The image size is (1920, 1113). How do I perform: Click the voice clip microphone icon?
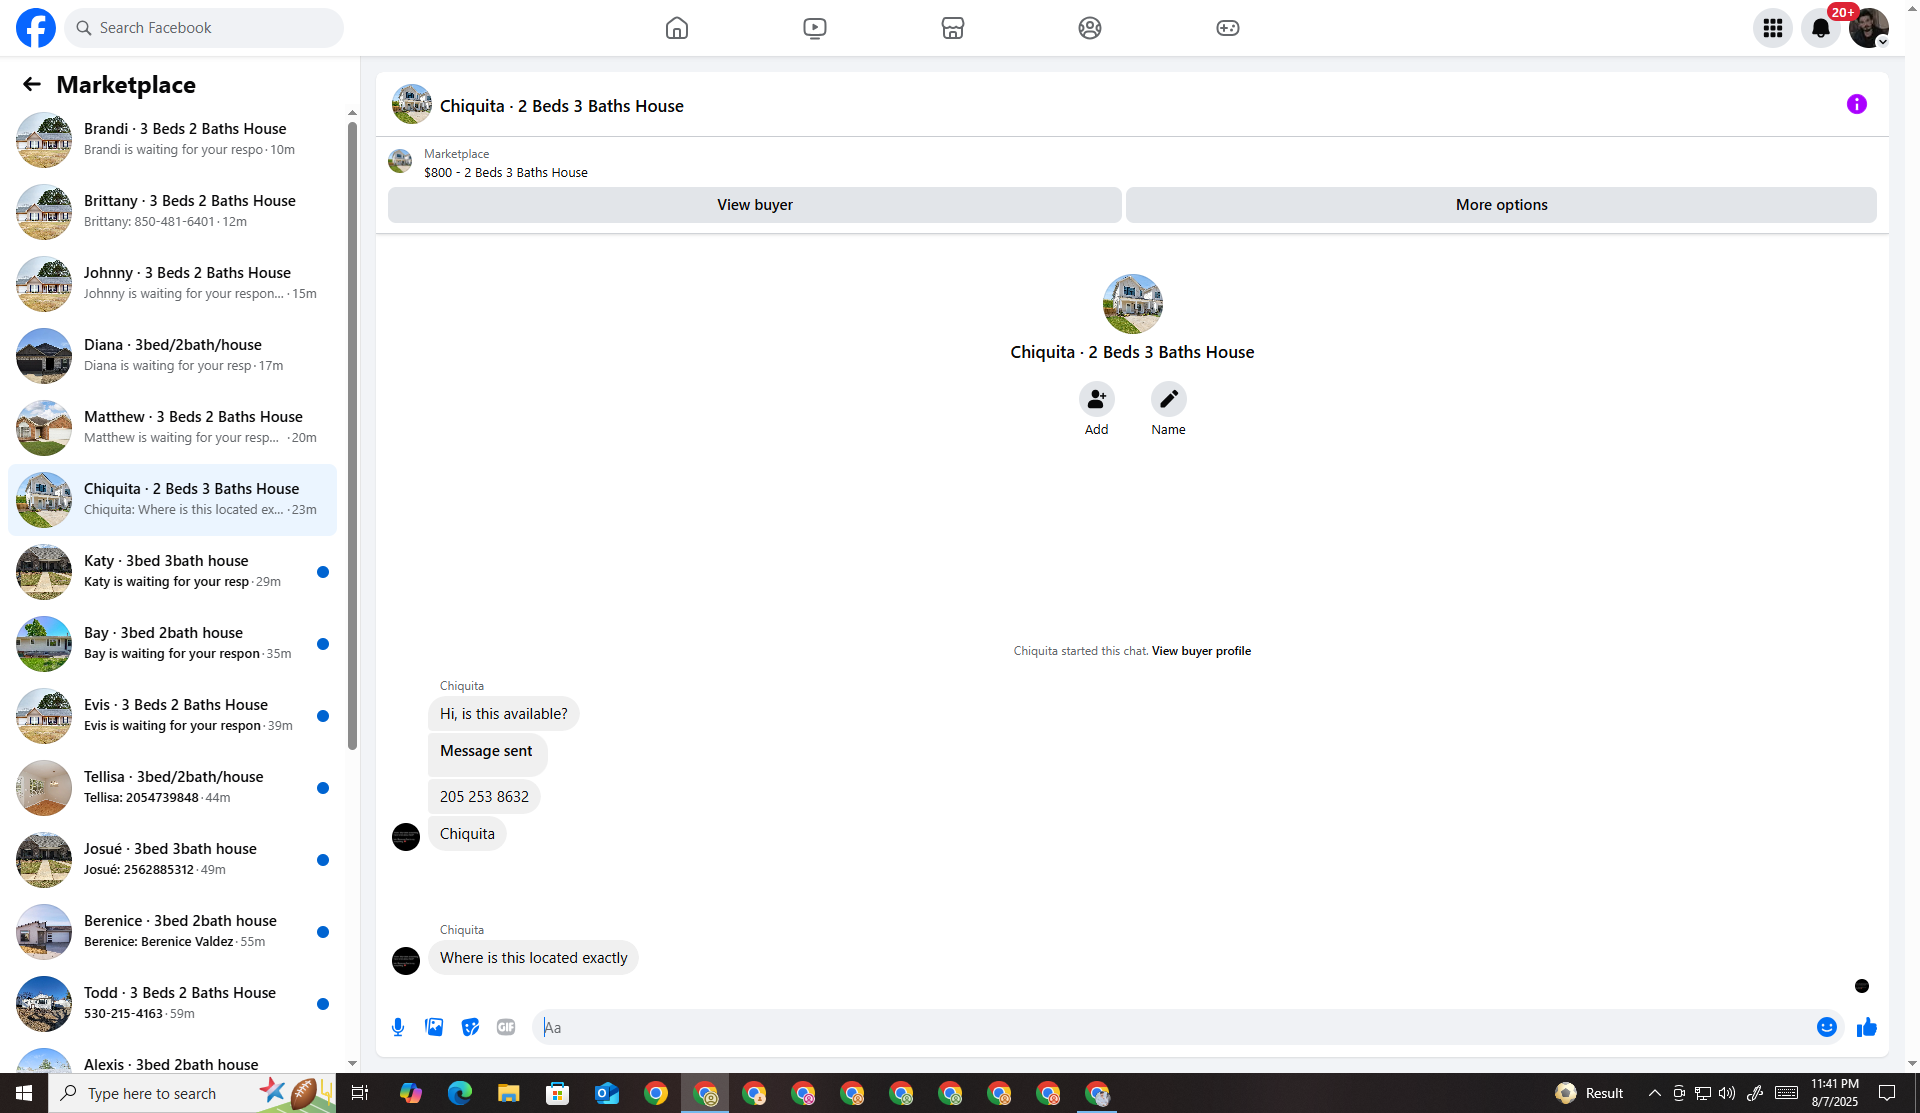[398, 1027]
